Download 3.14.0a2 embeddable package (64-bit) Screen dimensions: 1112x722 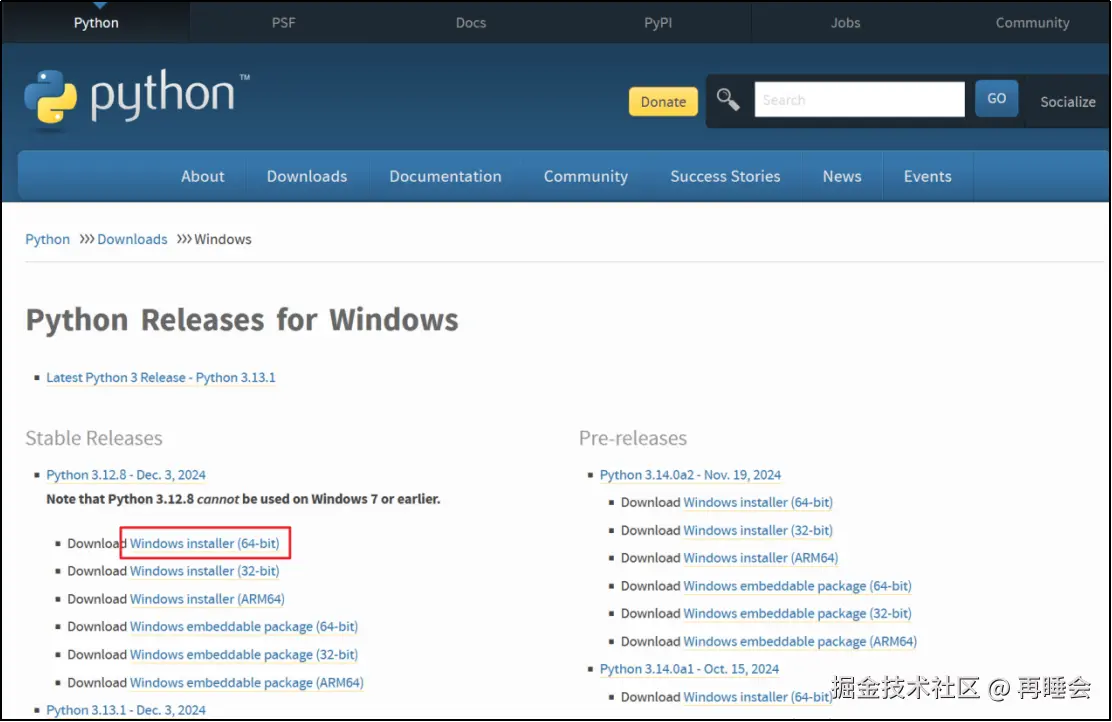click(x=798, y=586)
